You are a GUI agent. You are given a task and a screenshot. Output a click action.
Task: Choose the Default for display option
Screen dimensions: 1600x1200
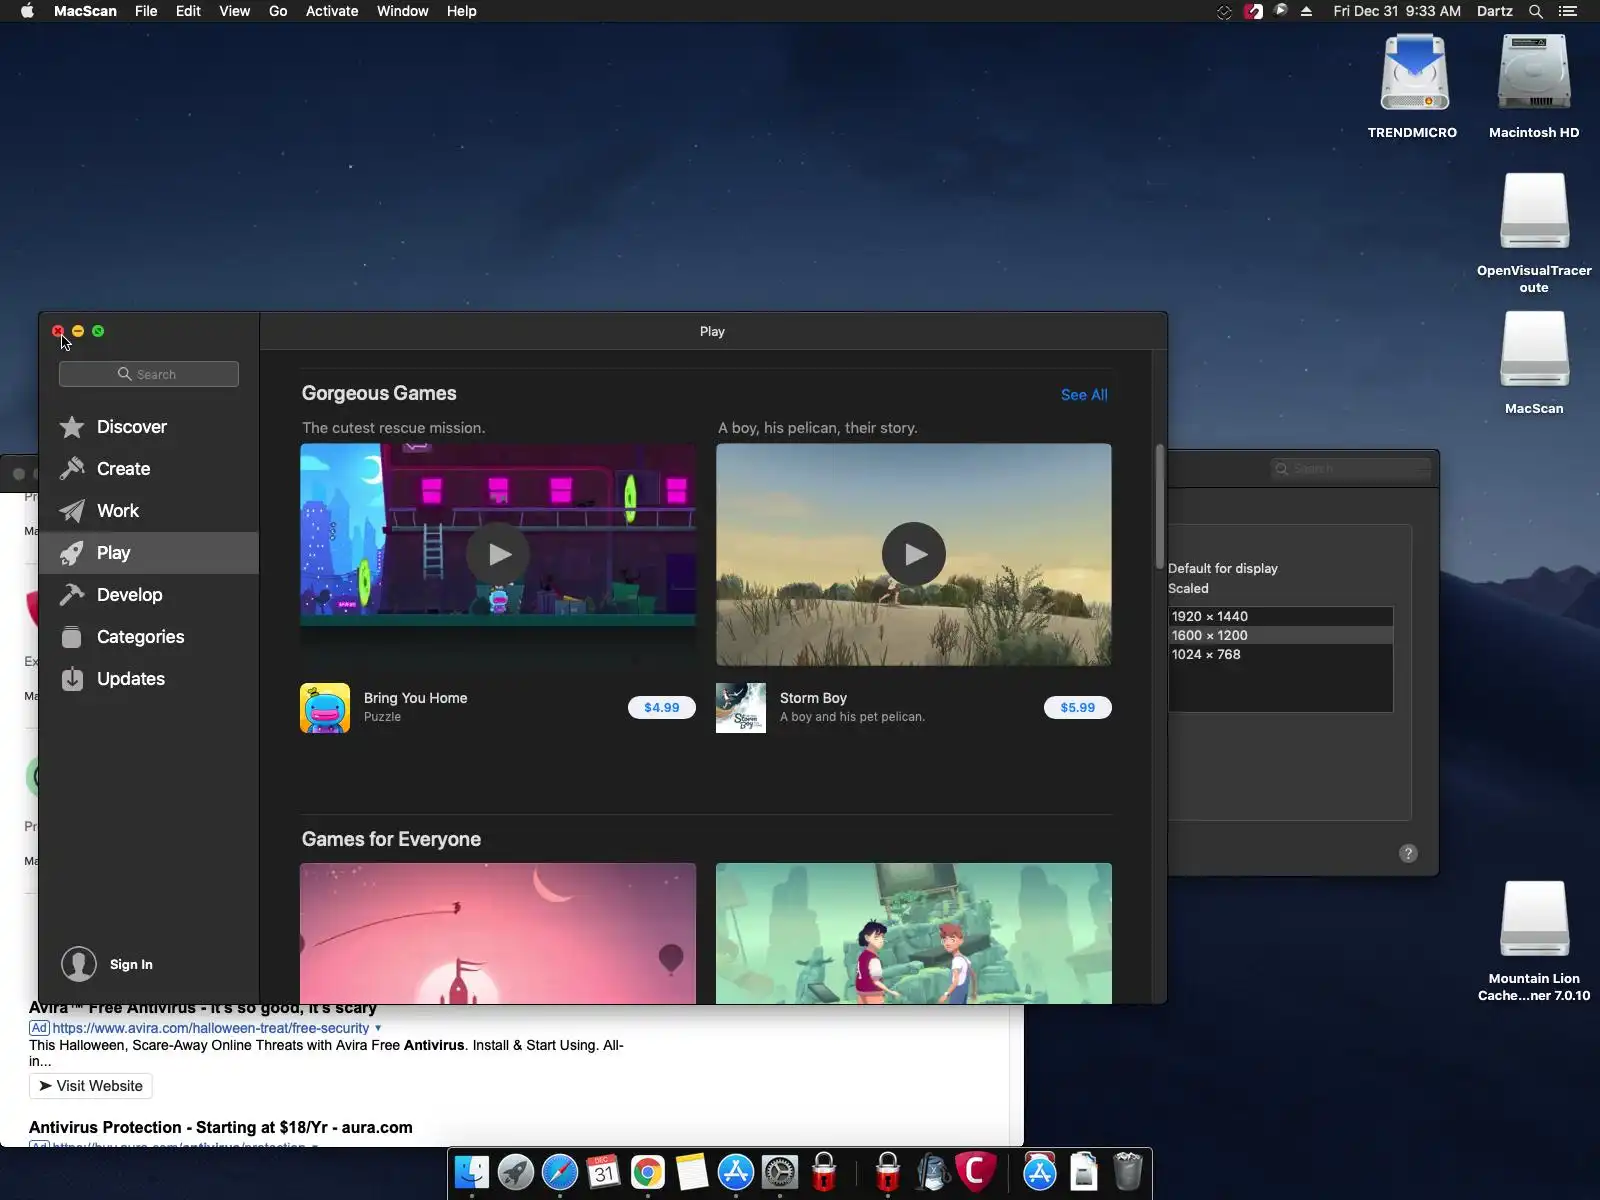tap(1223, 568)
